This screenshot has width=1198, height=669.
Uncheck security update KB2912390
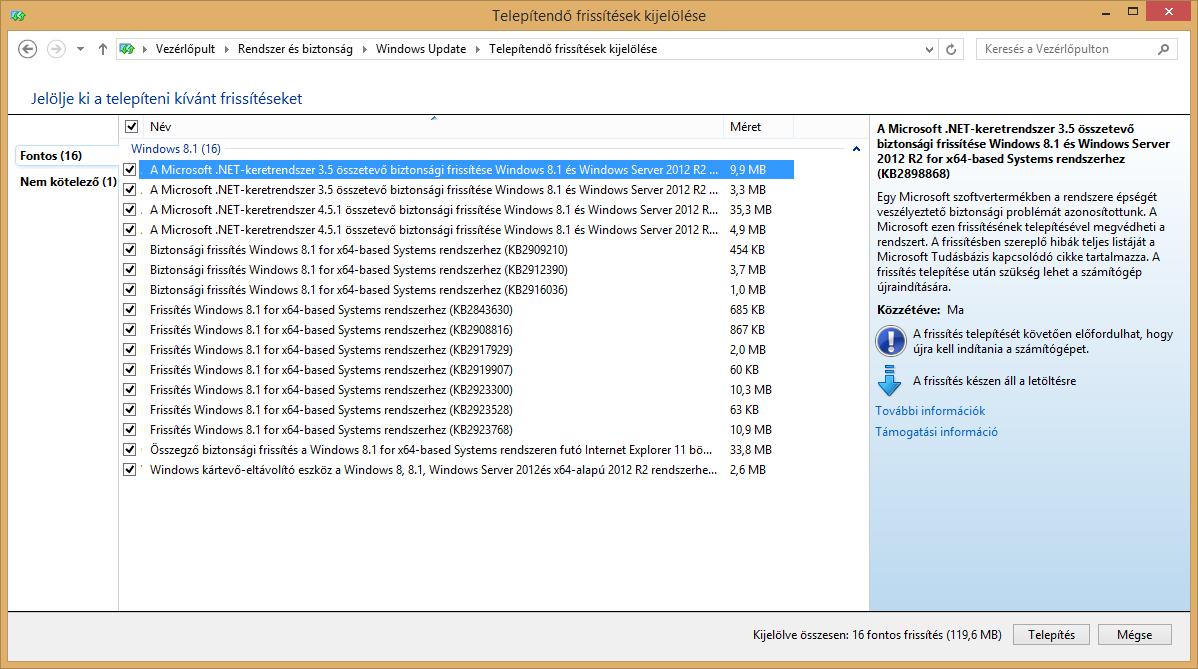pyautogui.click(x=130, y=270)
